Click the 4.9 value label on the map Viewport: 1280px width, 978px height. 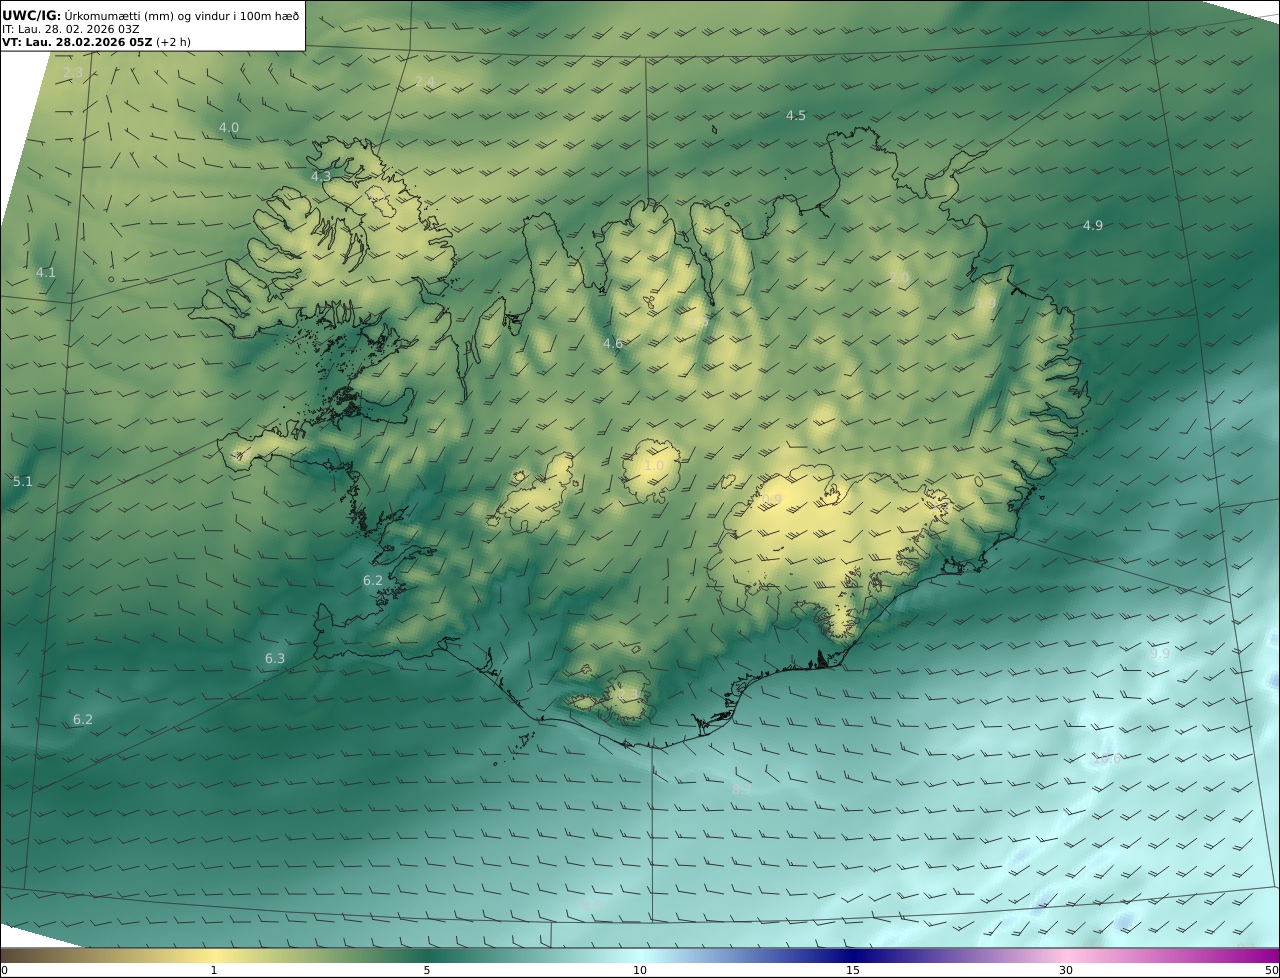pos(1093,225)
